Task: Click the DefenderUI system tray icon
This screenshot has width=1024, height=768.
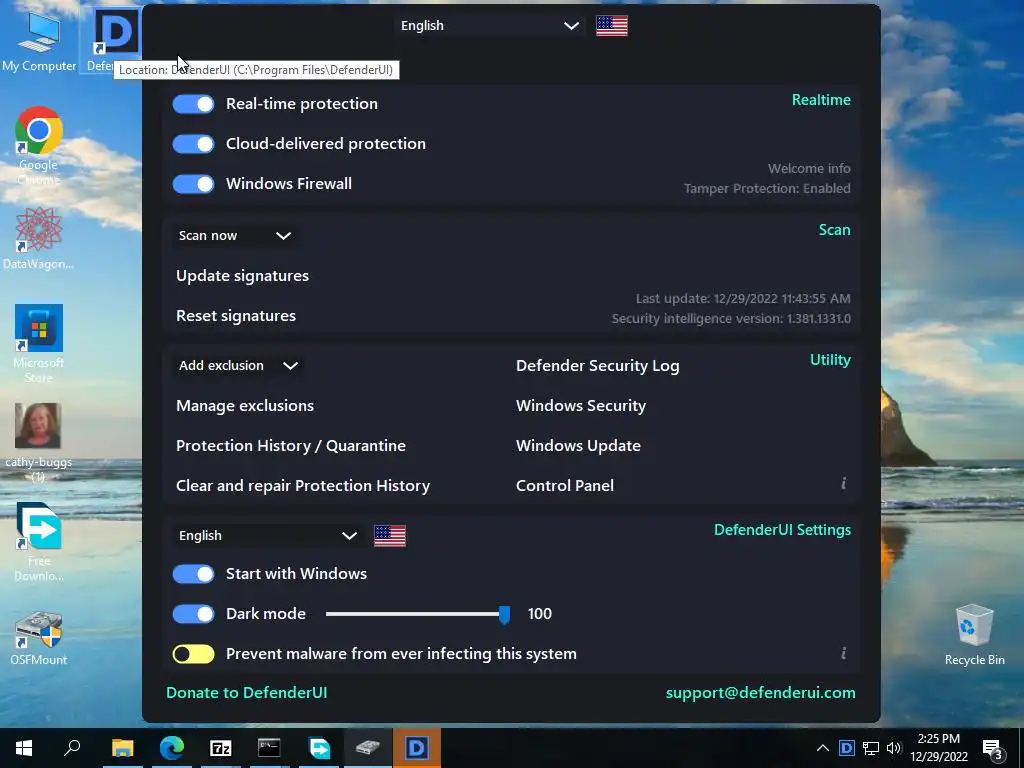Action: coord(846,748)
